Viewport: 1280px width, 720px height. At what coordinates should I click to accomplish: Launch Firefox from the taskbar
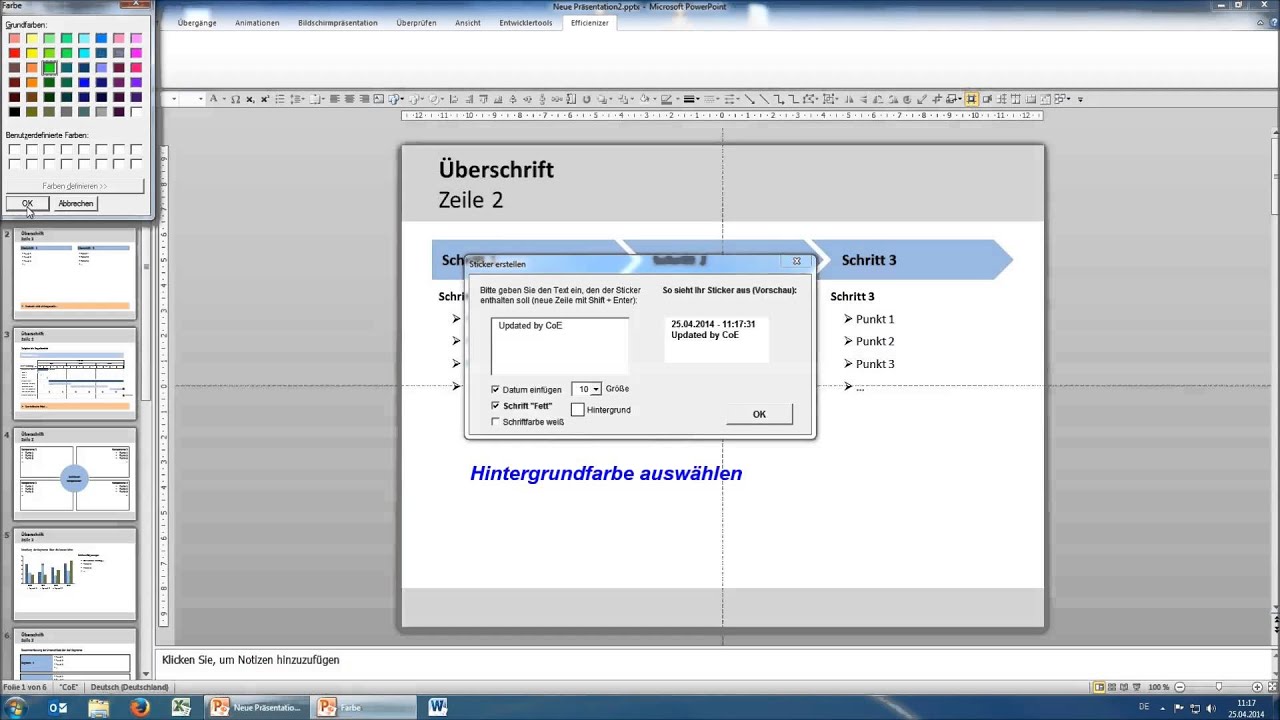click(x=140, y=707)
